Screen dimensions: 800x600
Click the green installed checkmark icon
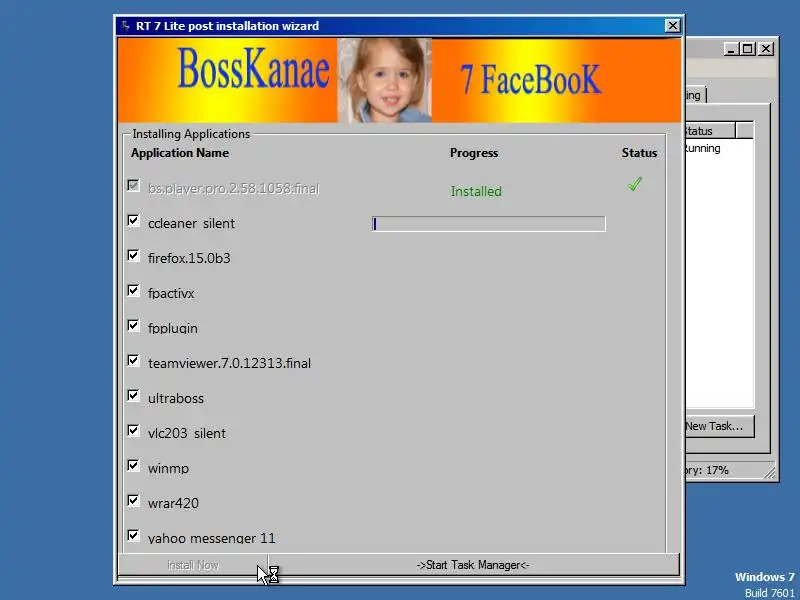click(635, 184)
